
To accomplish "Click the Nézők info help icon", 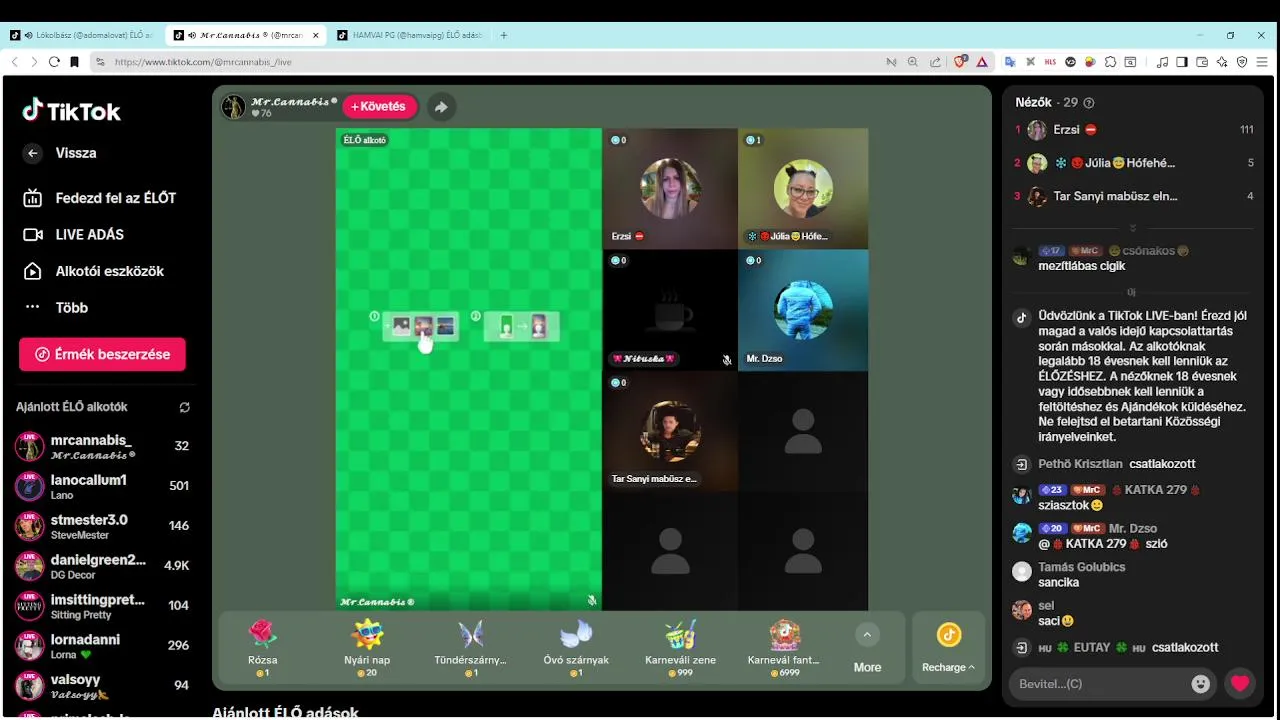I will click(x=1089, y=103).
